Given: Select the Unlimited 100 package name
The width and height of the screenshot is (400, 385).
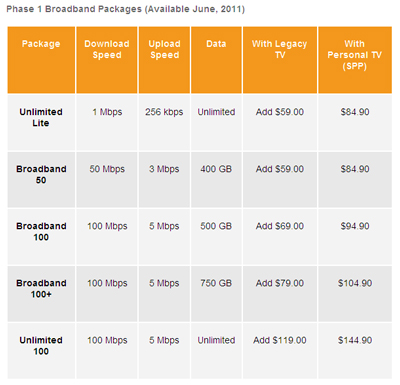Looking at the screenshot, I should 41,345.
